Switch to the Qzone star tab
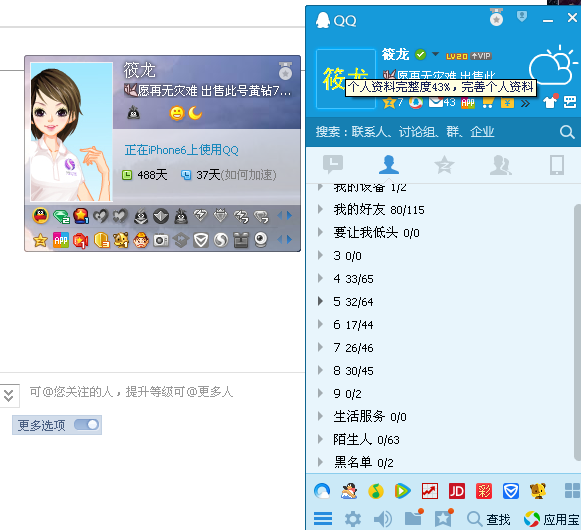Image resolution: width=581 pixels, height=530 pixels. pos(444,165)
